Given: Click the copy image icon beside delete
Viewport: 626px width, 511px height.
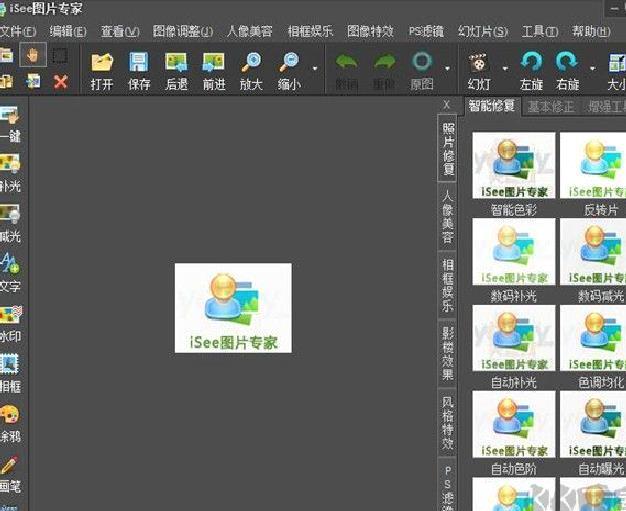Looking at the screenshot, I should point(33,81).
